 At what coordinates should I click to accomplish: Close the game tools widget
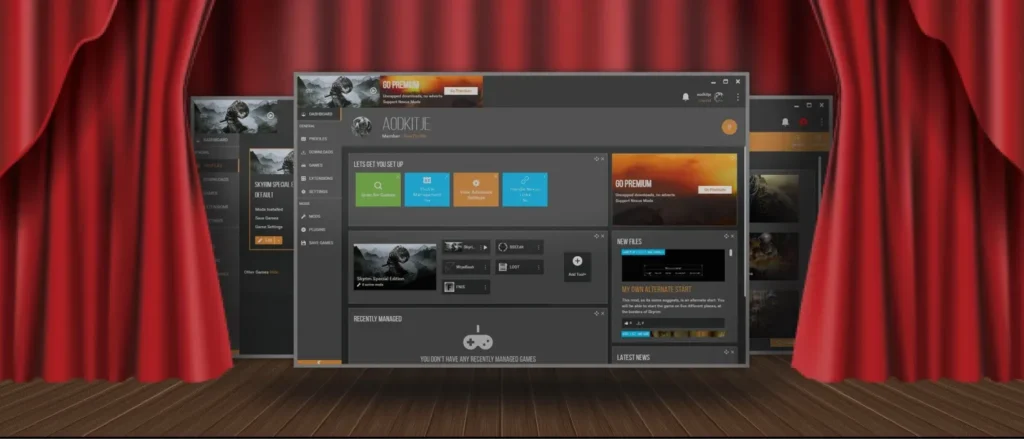[x=602, y=236]
